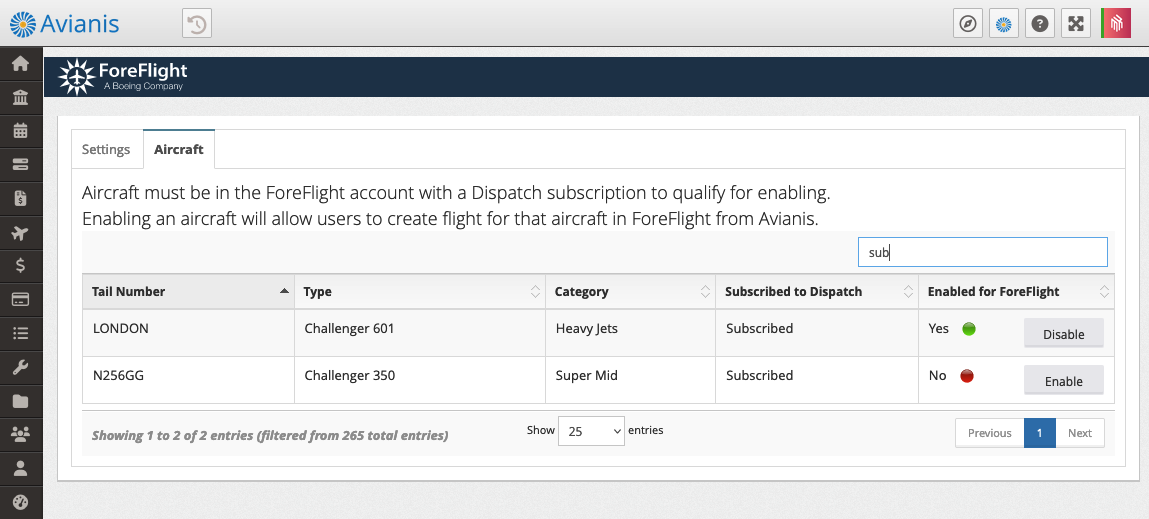This screenshot has height=519, width=1149.
Task: Switch to the Settings tab
Action: (x=106, y=150)
